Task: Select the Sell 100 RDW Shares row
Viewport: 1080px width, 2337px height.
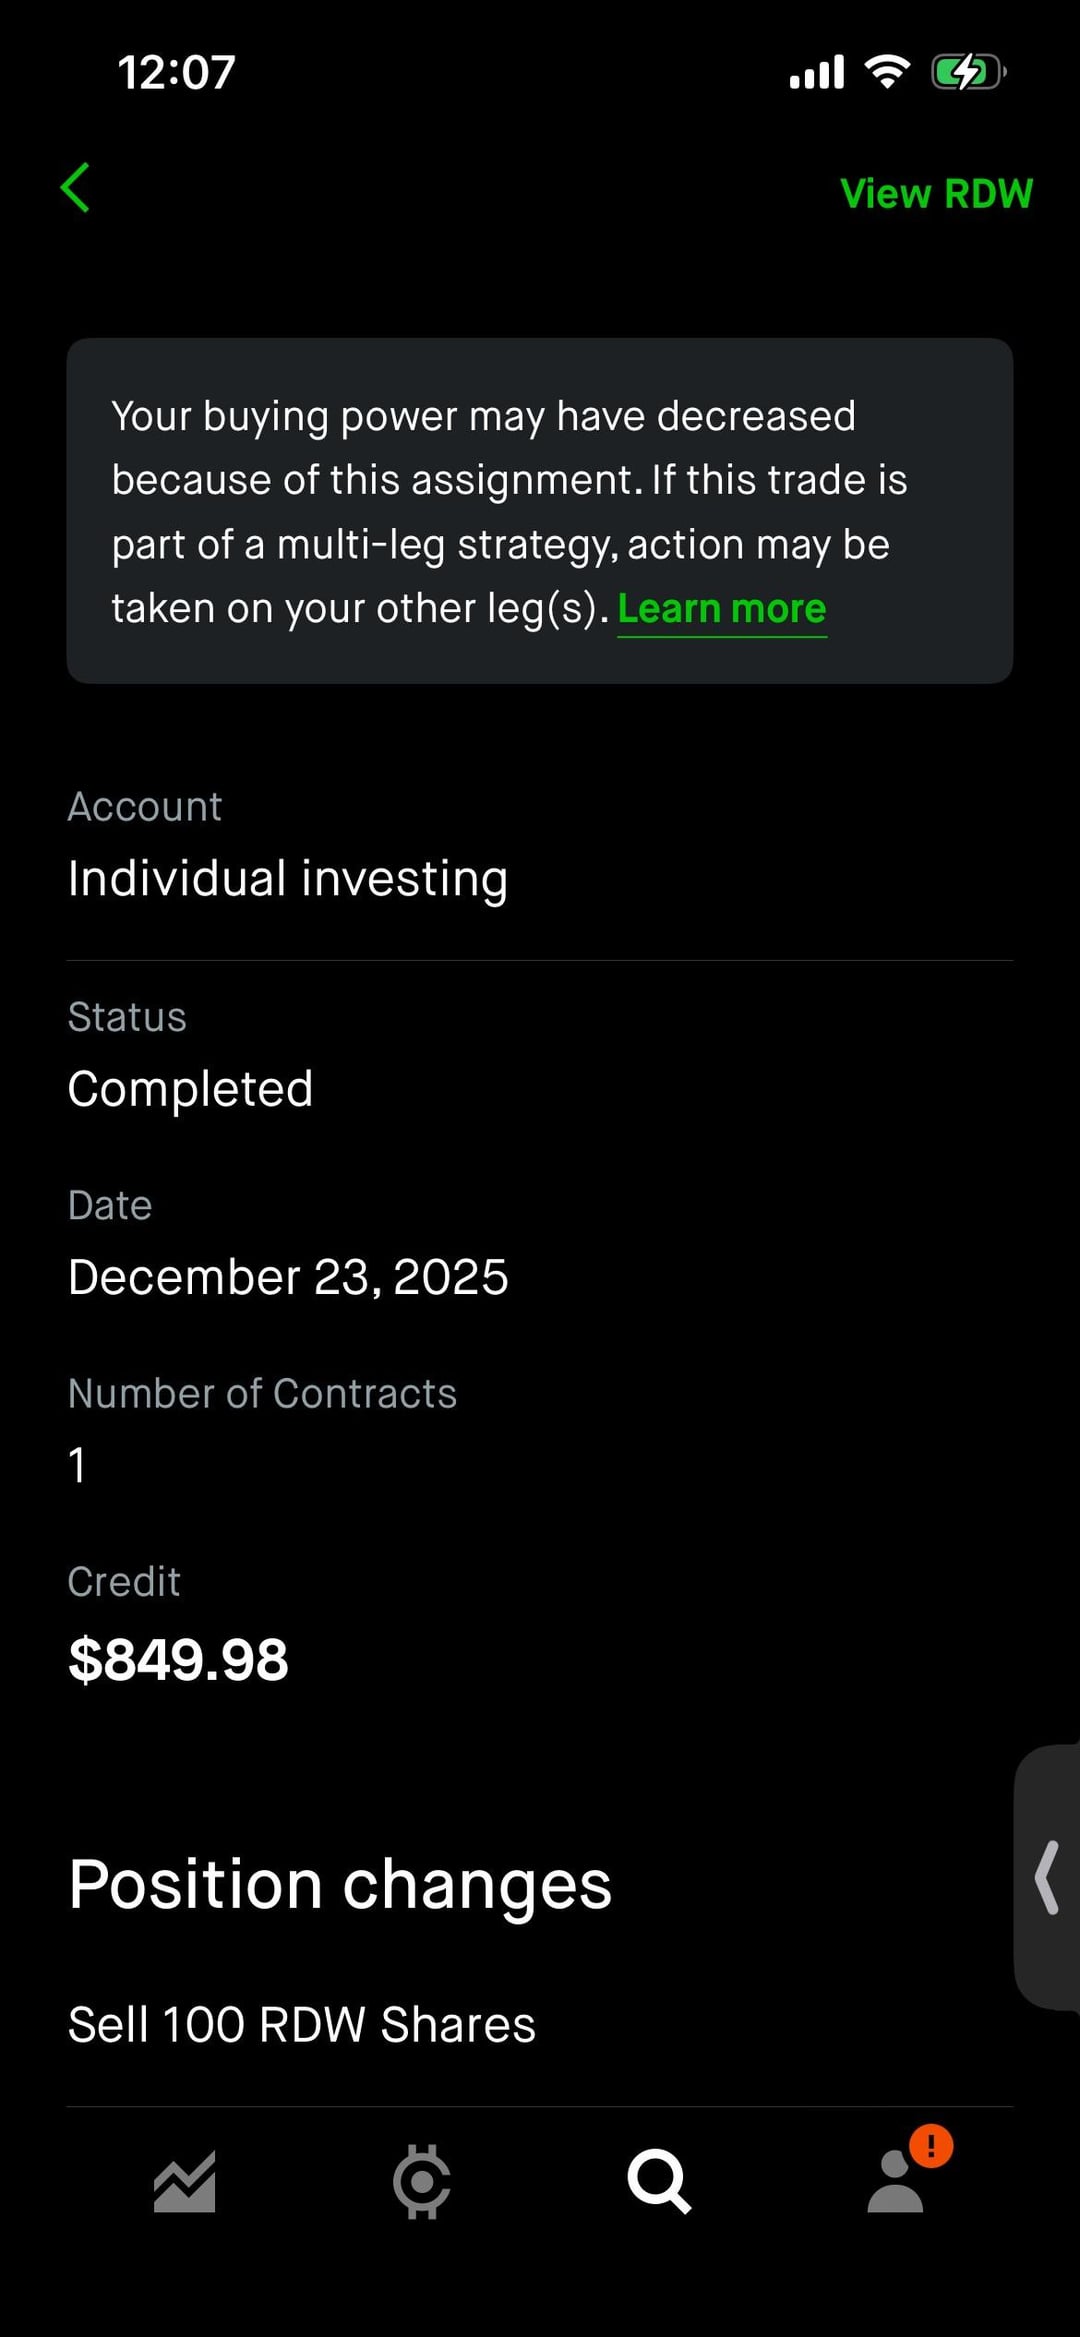Action: tap(302, 2025)
